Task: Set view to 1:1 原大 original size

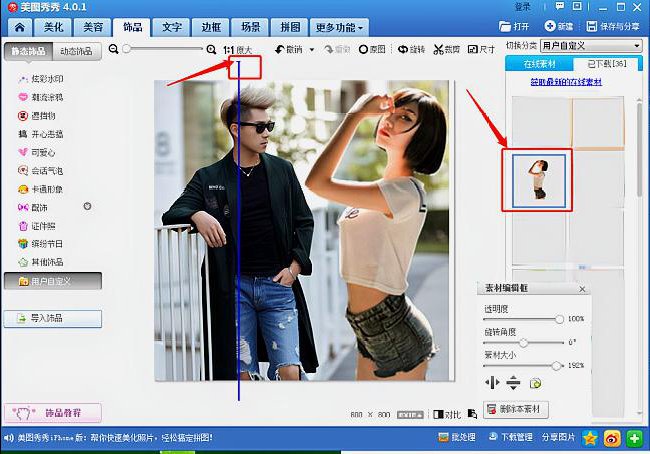Action: (238, 50)
